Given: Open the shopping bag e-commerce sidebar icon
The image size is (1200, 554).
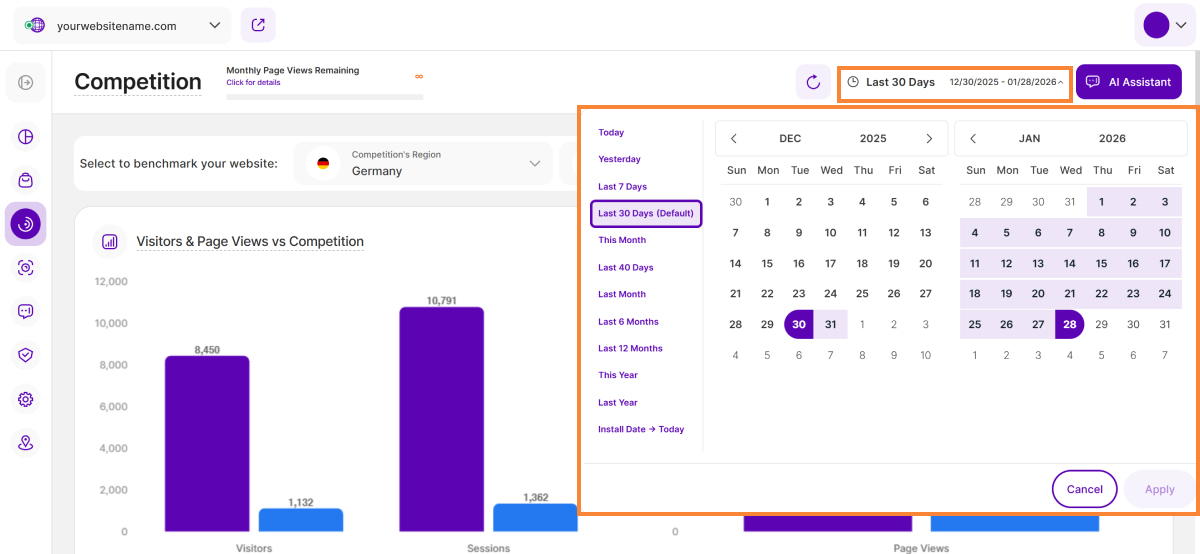Looking at the screenshot, I should pos(26,180).
